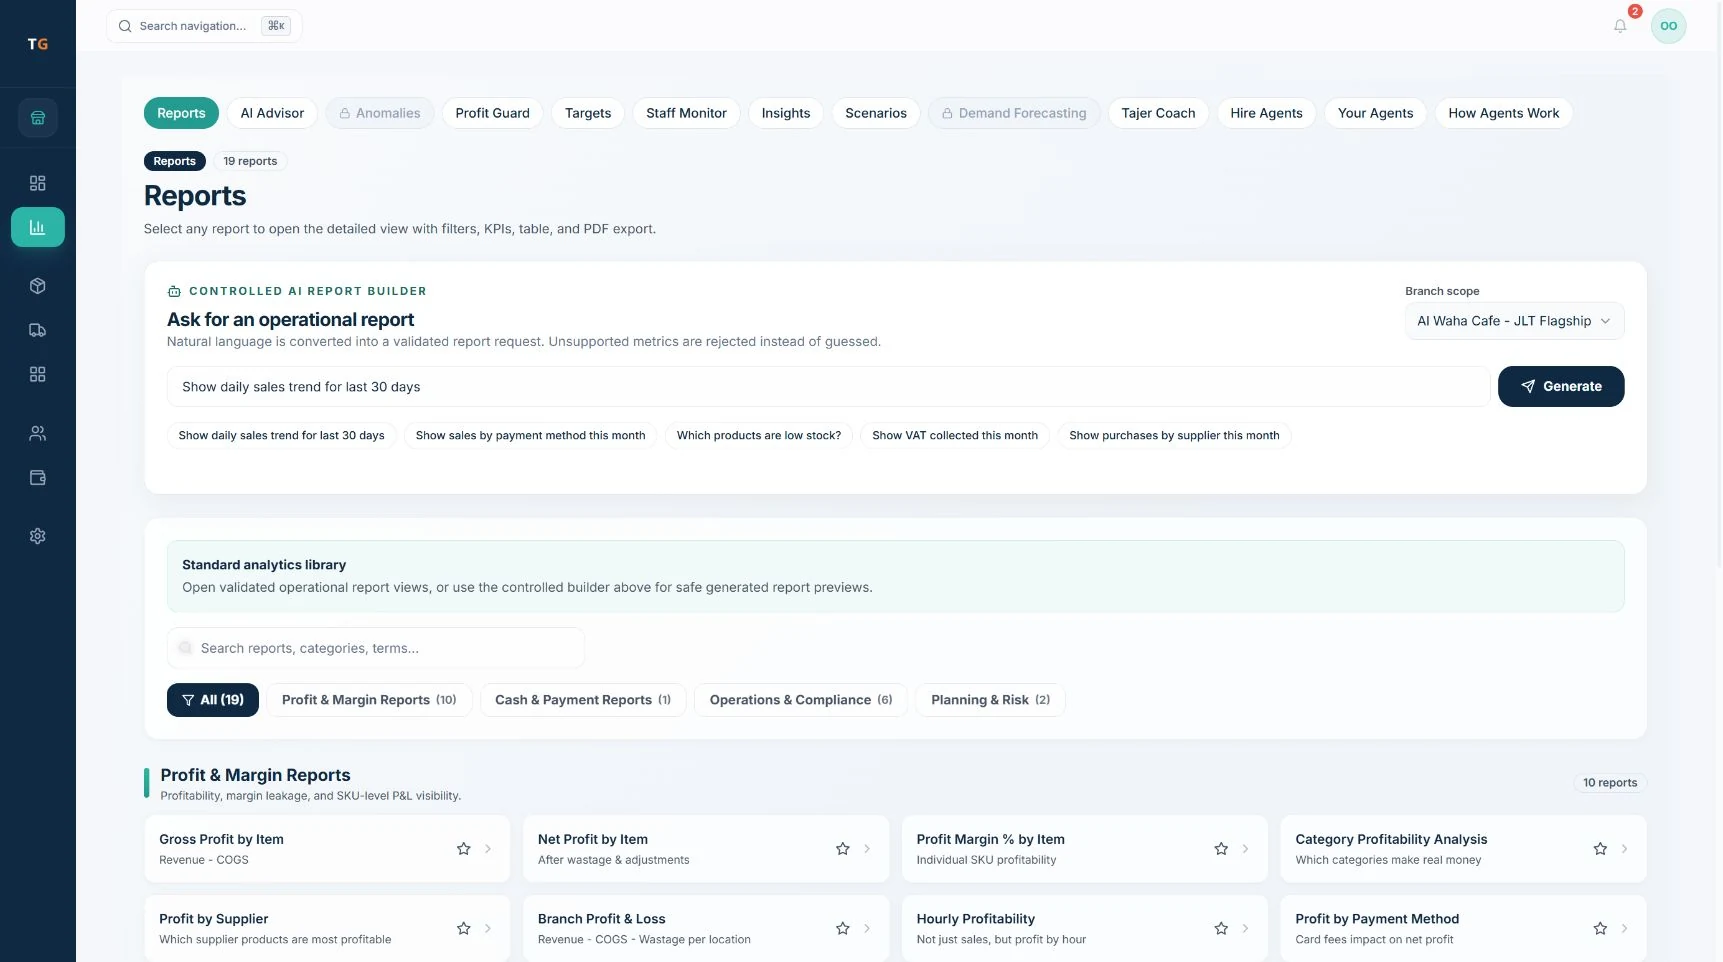Favorite the Gross Profit by Item report
The height and width of the screenshot is (962, 1723).
coord(464,849)
